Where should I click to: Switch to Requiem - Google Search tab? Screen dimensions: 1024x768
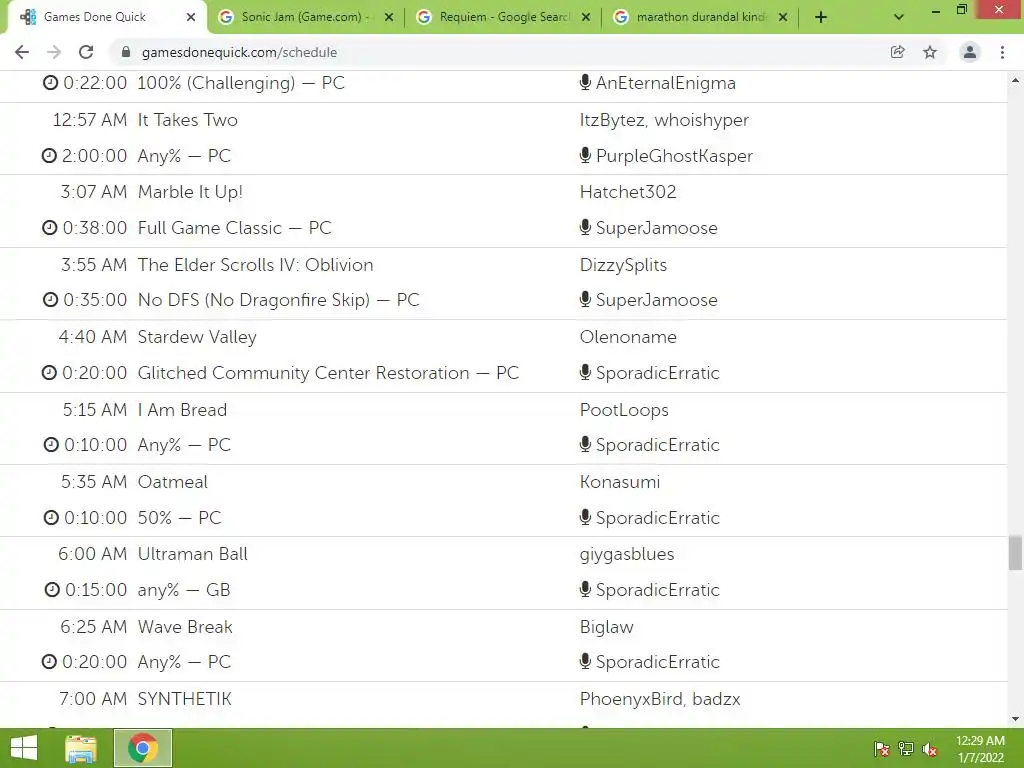503,17
